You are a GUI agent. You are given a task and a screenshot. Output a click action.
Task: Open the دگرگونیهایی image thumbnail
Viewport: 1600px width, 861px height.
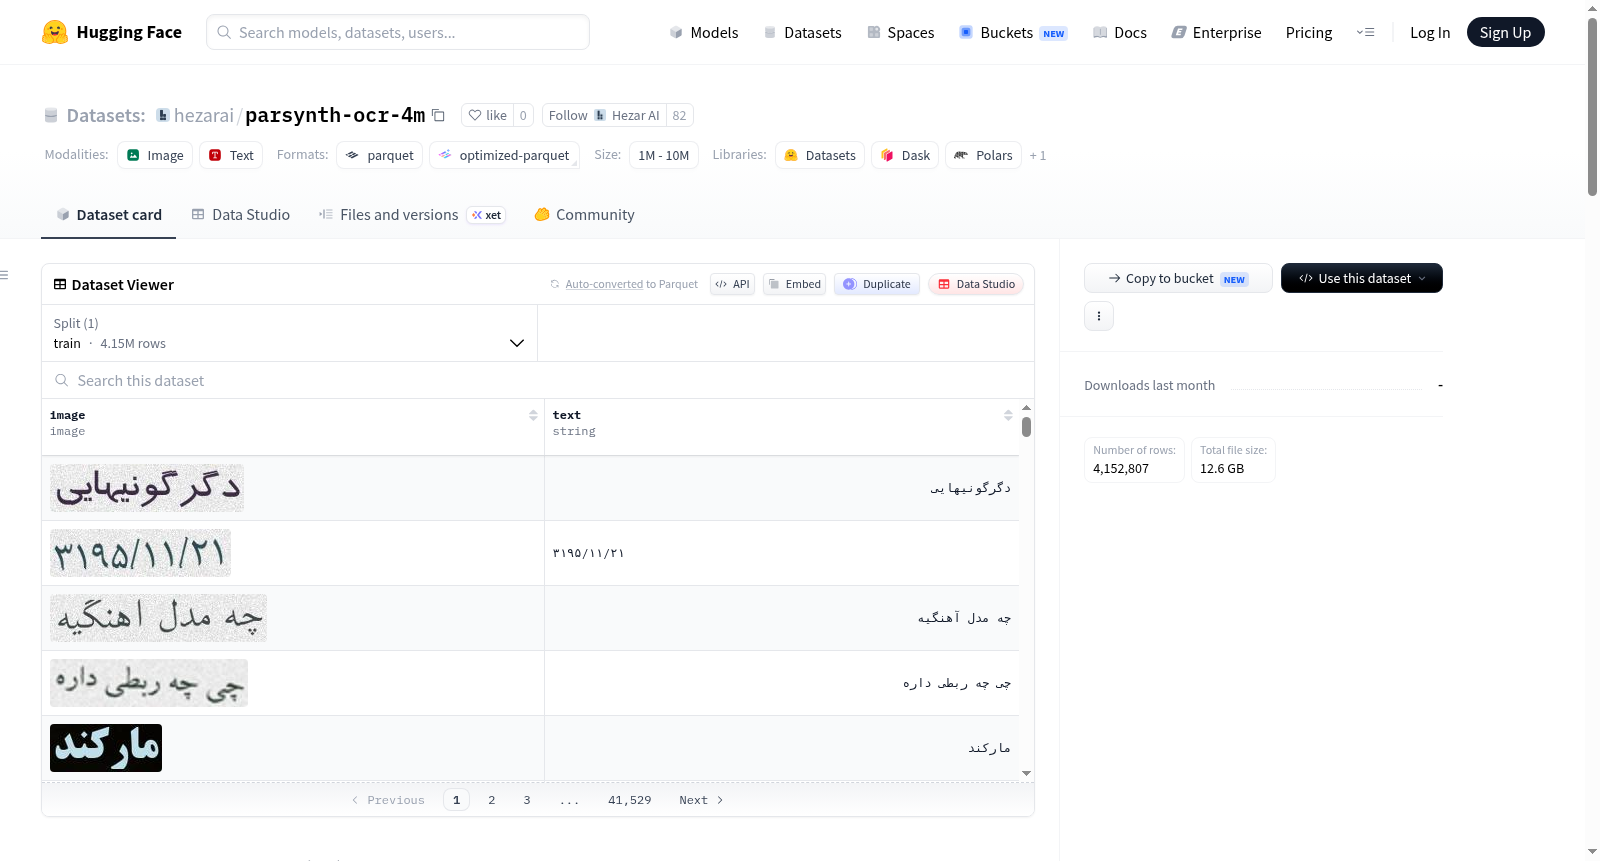(147, 488)
